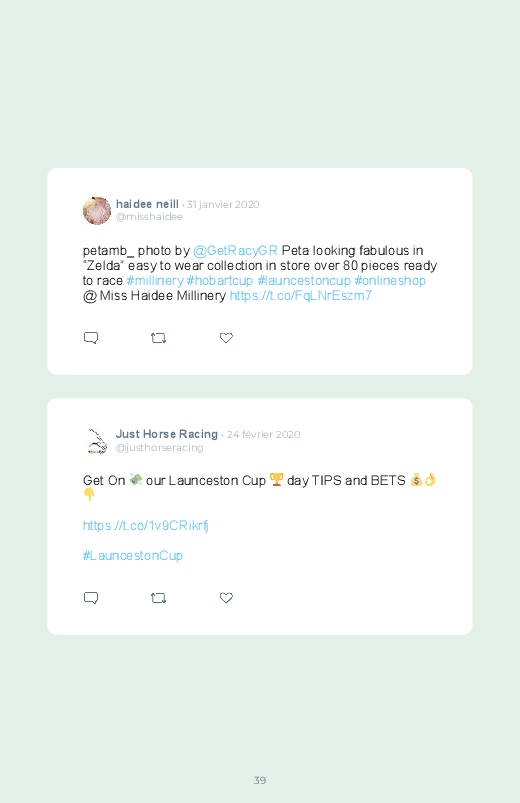Open the #LauncestonCup hashtag in second tweet
Viewport: 520px width, 803px height.
tap(133, 556)
